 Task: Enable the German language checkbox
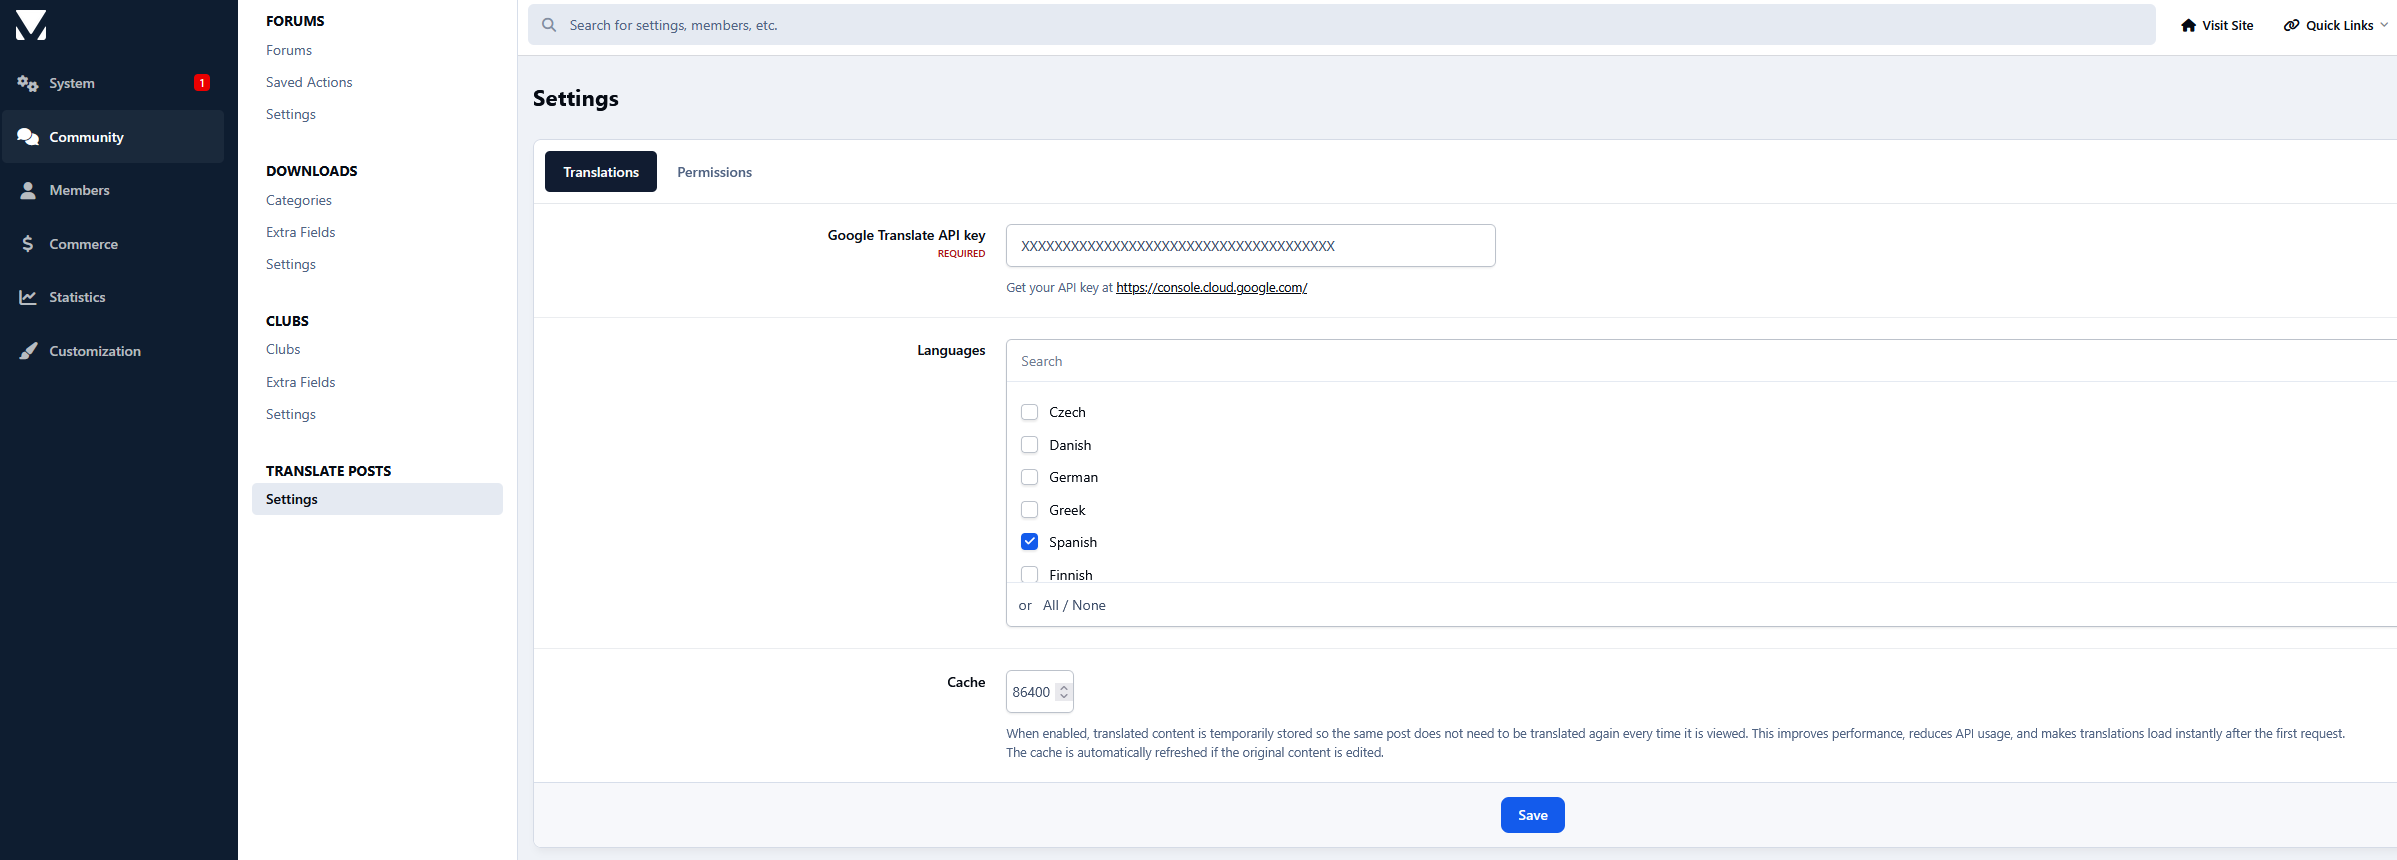1029,477
